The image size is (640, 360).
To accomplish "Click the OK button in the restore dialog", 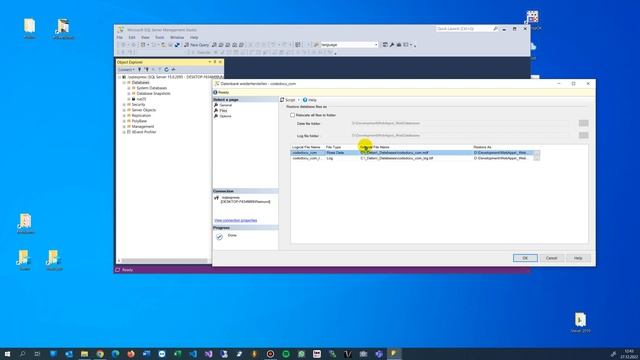I will (525, 258).
